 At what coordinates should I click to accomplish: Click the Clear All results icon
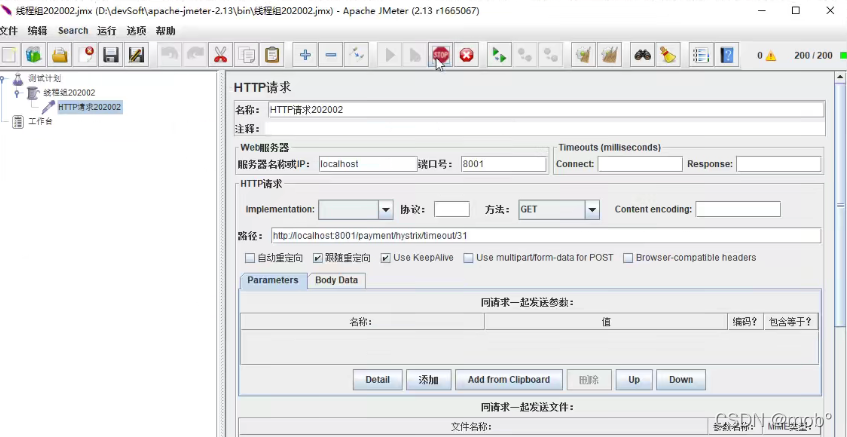pyautogui.click(x=609, y=55)
